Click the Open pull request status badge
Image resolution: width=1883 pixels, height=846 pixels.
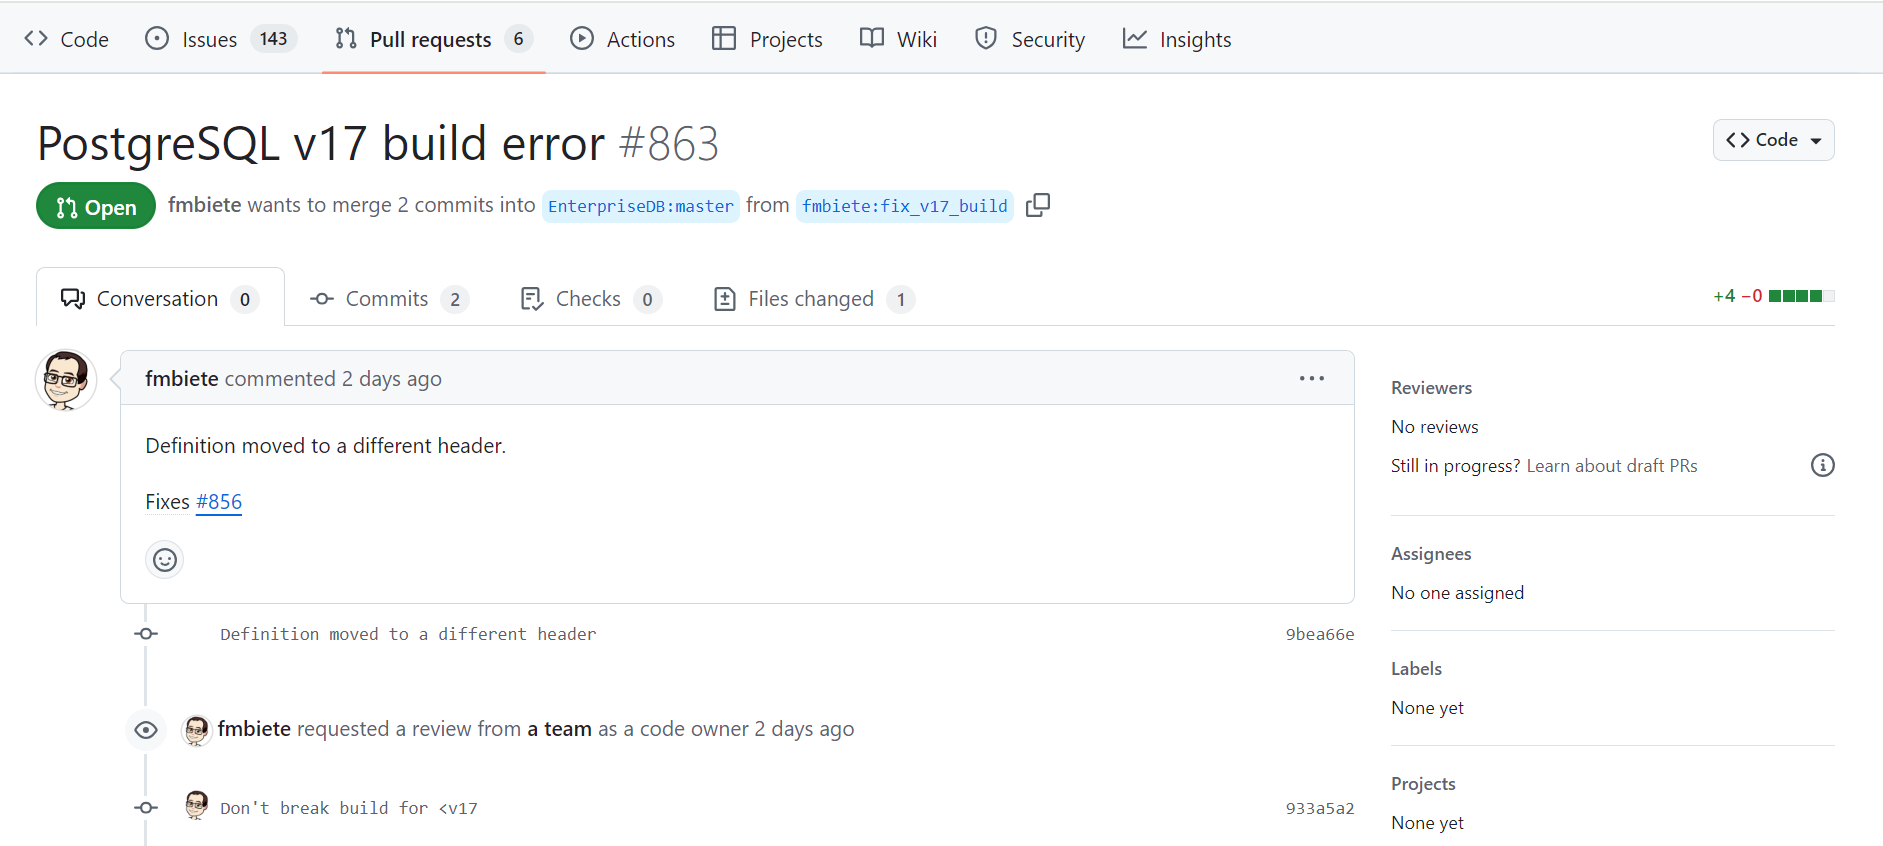(96, 206)
